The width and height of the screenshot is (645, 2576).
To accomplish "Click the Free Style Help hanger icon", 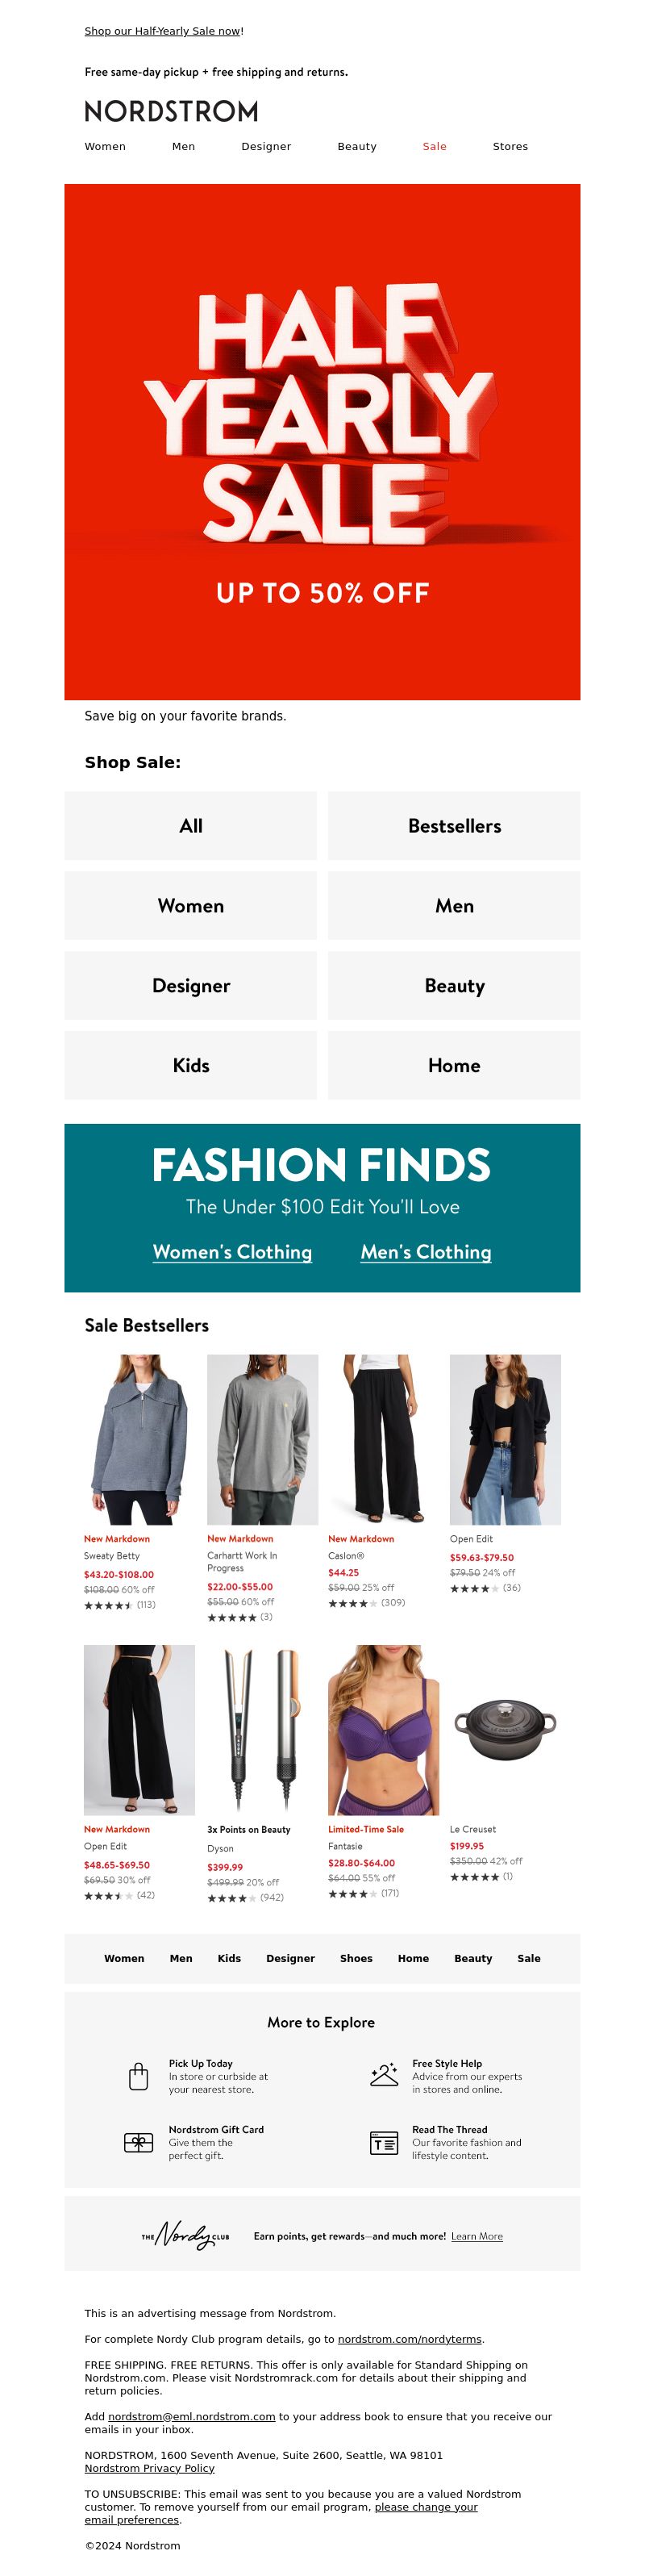I will pyautogui.click(x=384, y=2074).
